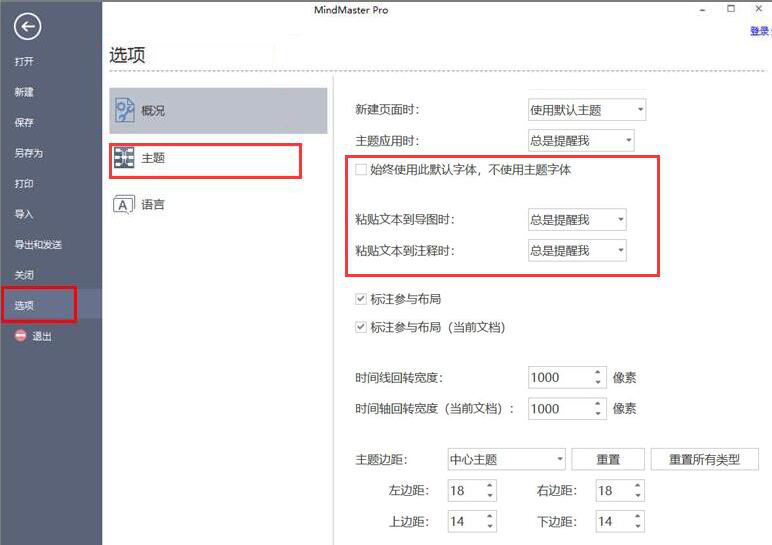Viewport: 772px width, 545px height.
Task: Click the 语言 language icon
Action: [x=124, y=205]
